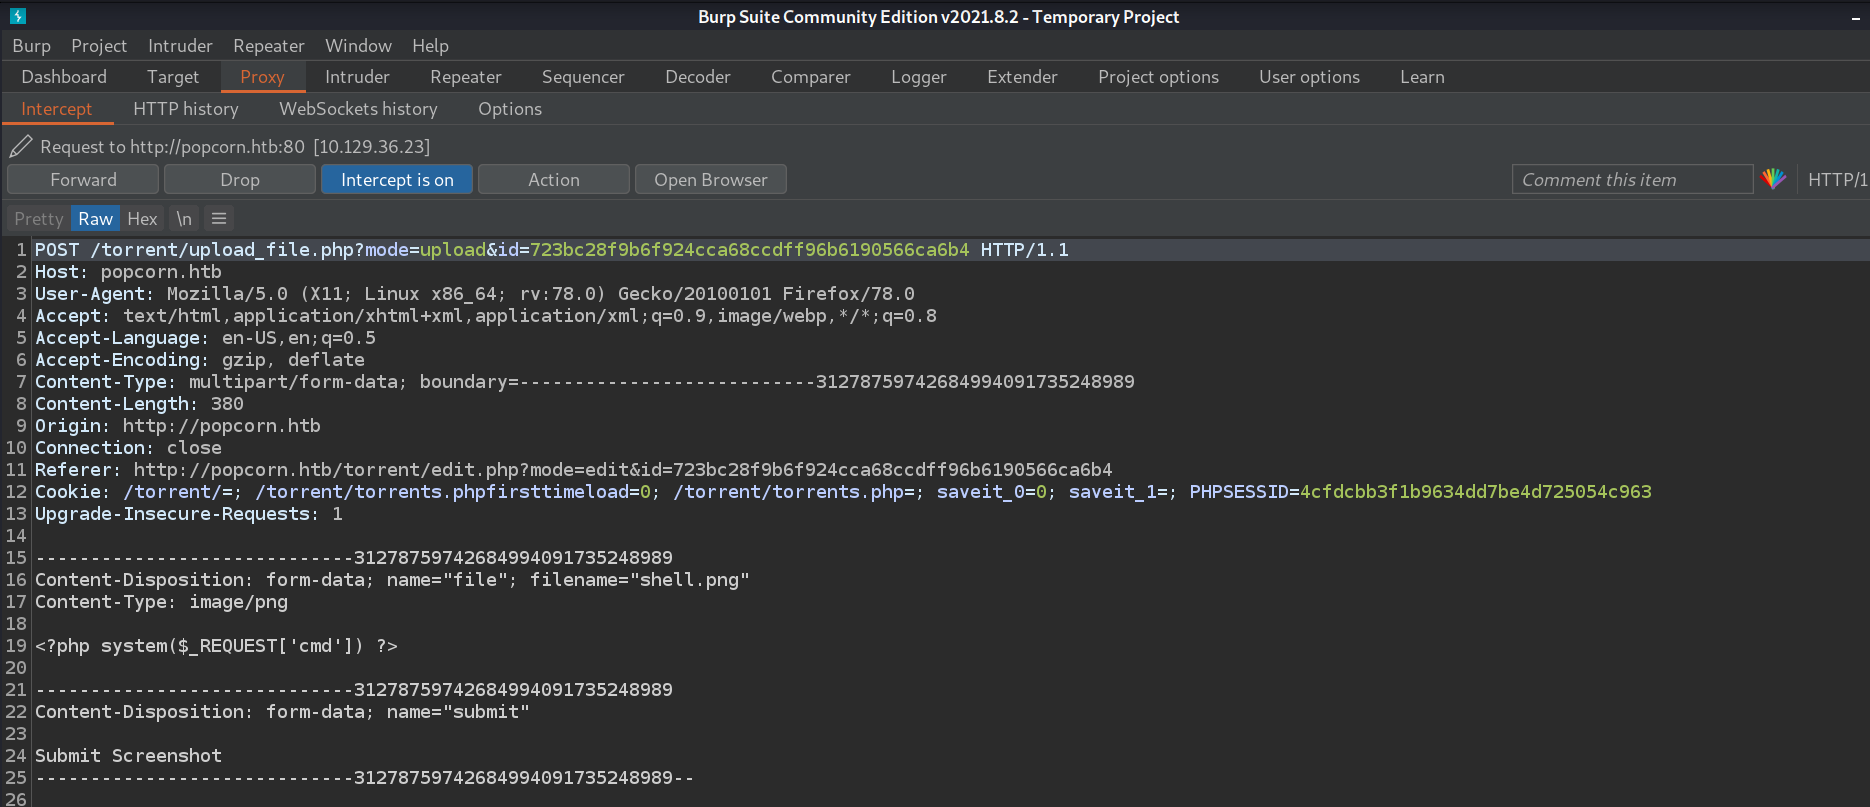The image size is (1870, 807).
Task: Minimize the Burp Suite window
Action: pyautogui.click(x=1856, y=17)
